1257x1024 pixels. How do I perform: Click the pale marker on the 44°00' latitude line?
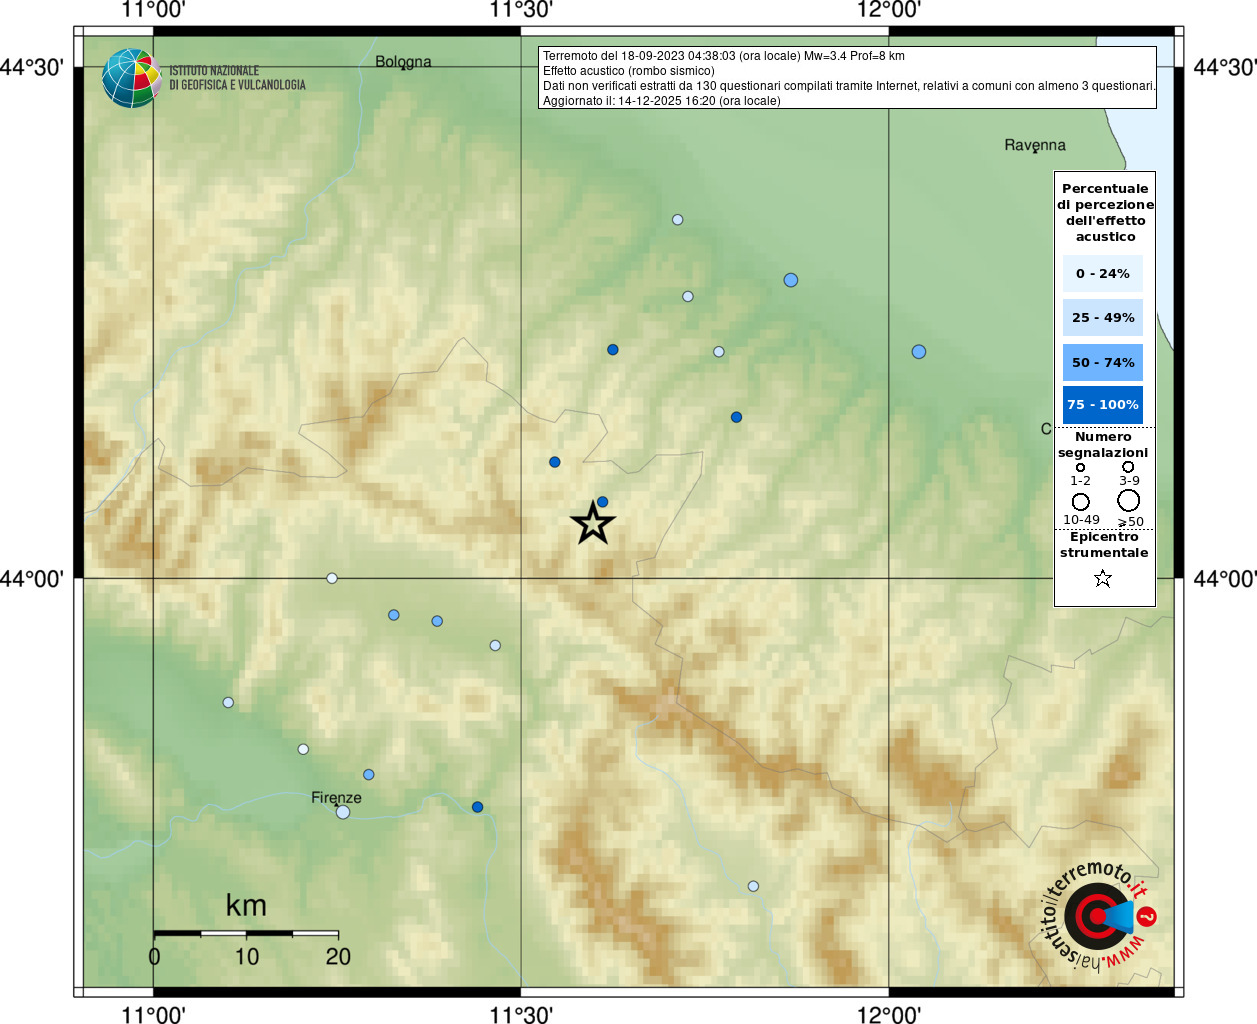pos(332,578)
